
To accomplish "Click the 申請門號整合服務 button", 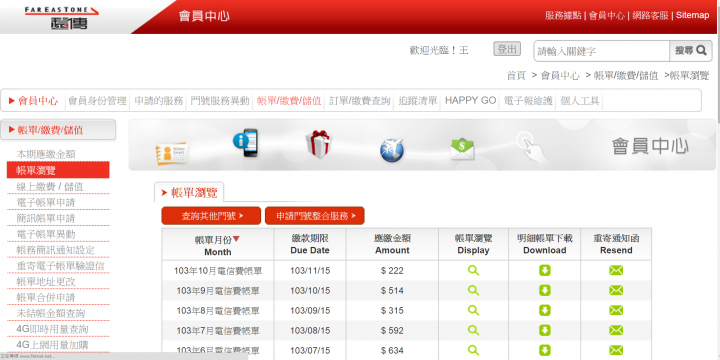I will pyautogui.click(x=315, y=216).
